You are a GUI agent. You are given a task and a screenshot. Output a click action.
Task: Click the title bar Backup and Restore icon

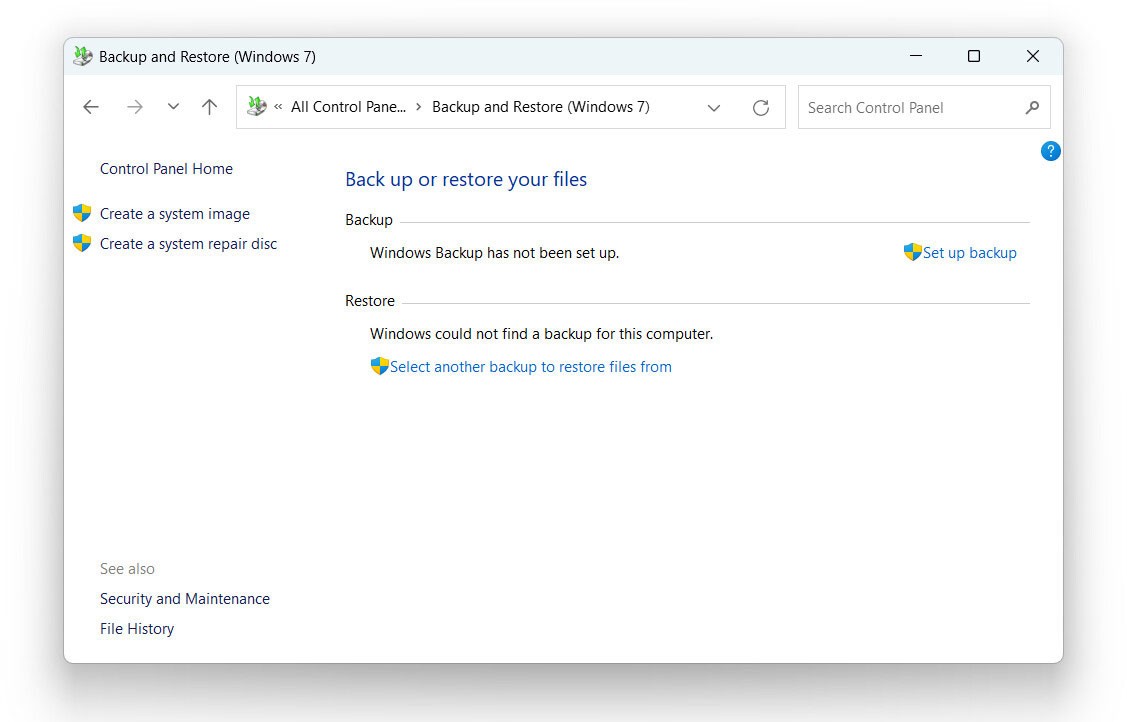[83, 57]
